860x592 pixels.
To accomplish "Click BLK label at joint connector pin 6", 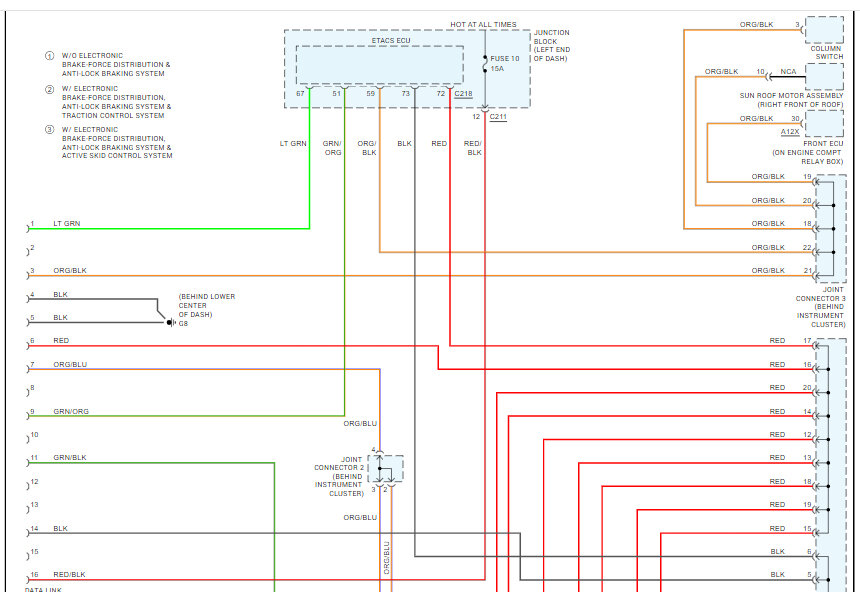I will pos(777,552).
